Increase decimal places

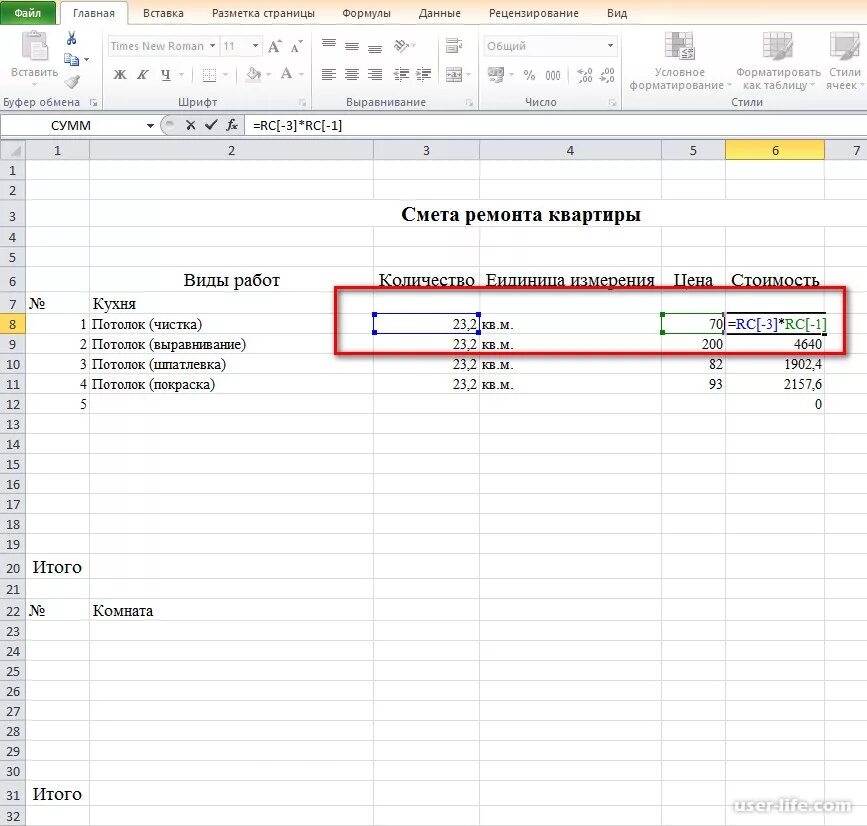[584, 75]
